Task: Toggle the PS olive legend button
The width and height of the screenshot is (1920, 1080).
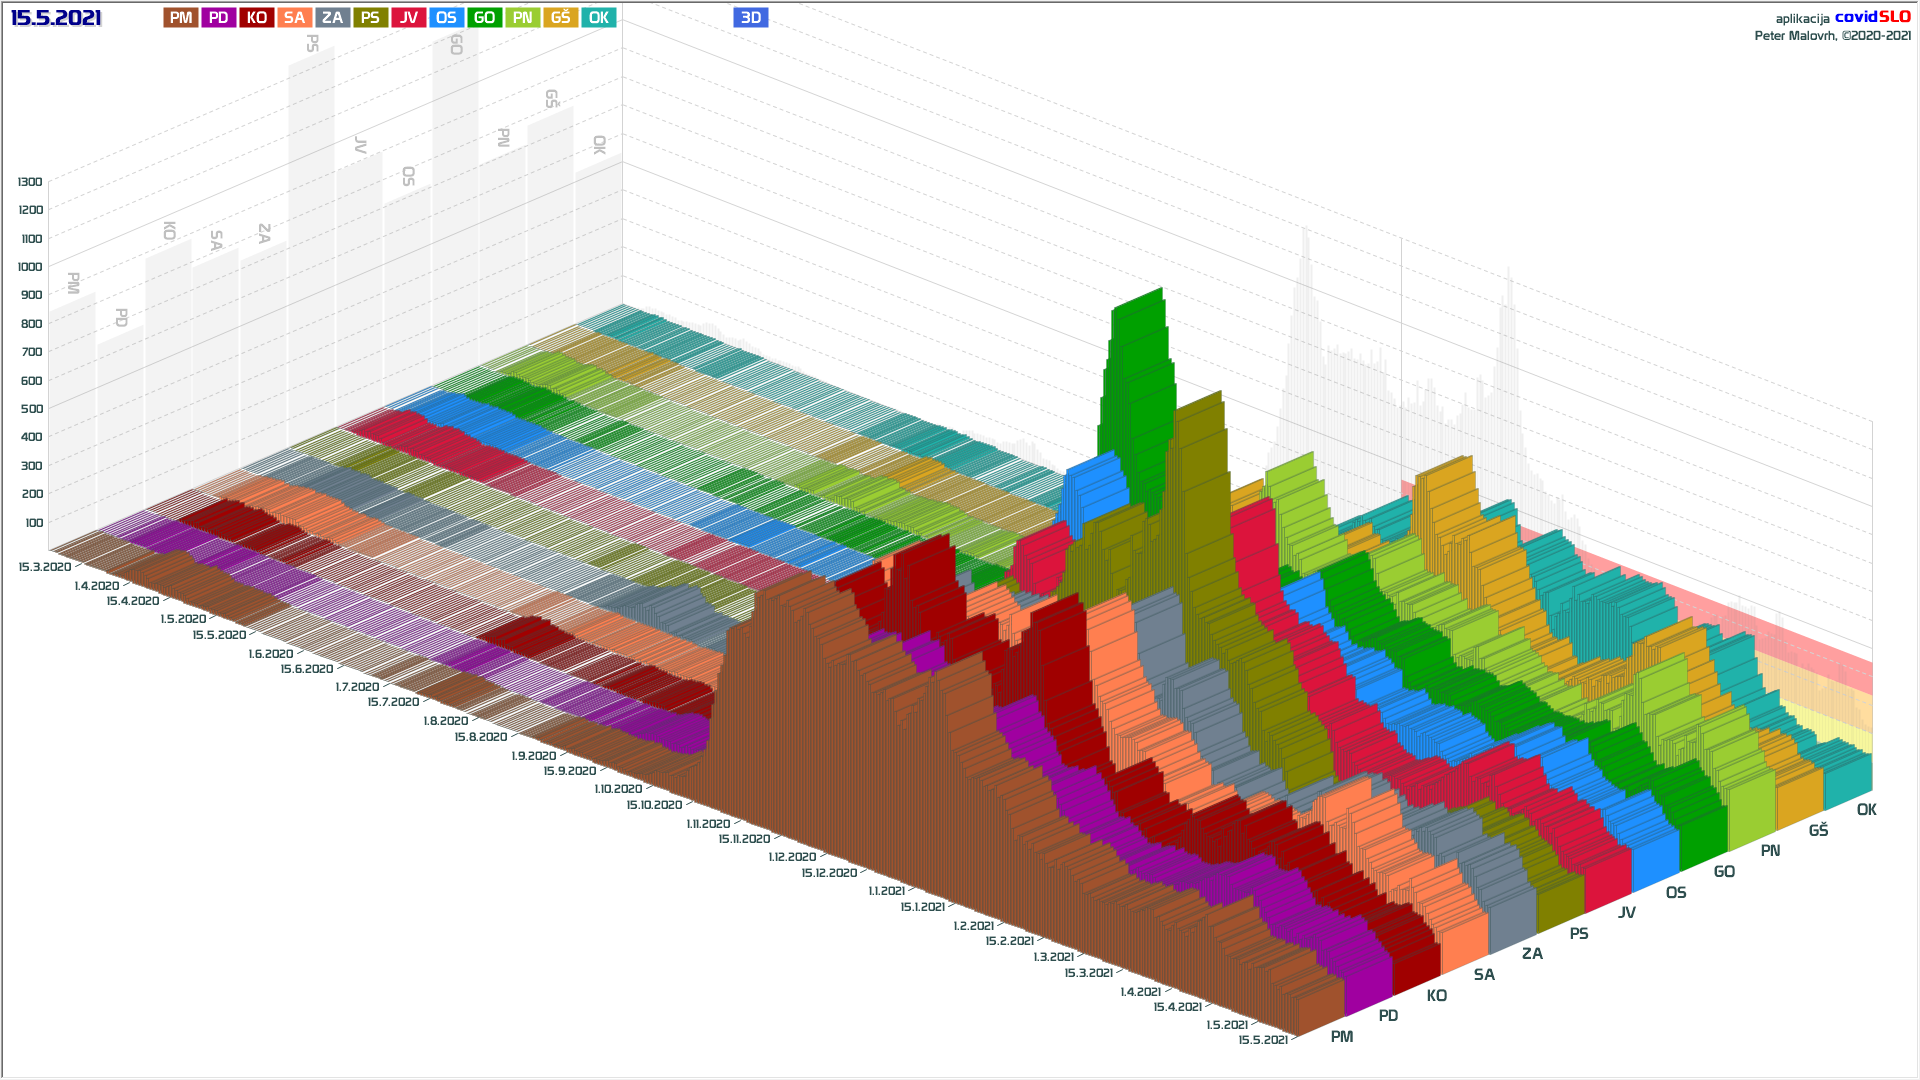Action: pyautogui.click(x=370, y=17)
